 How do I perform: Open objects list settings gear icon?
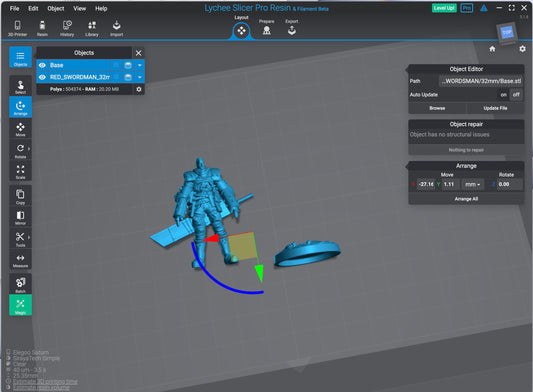pyautogui.click(x=139, y=89)
